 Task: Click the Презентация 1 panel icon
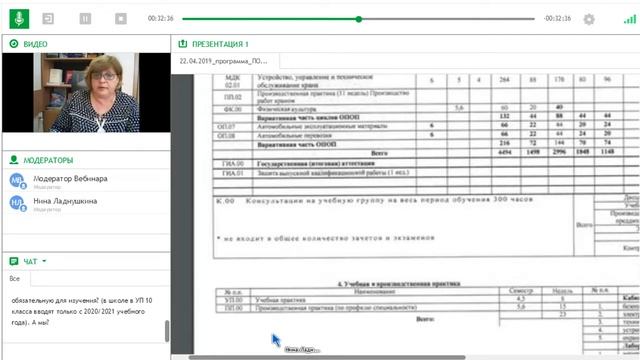(183, 44)
